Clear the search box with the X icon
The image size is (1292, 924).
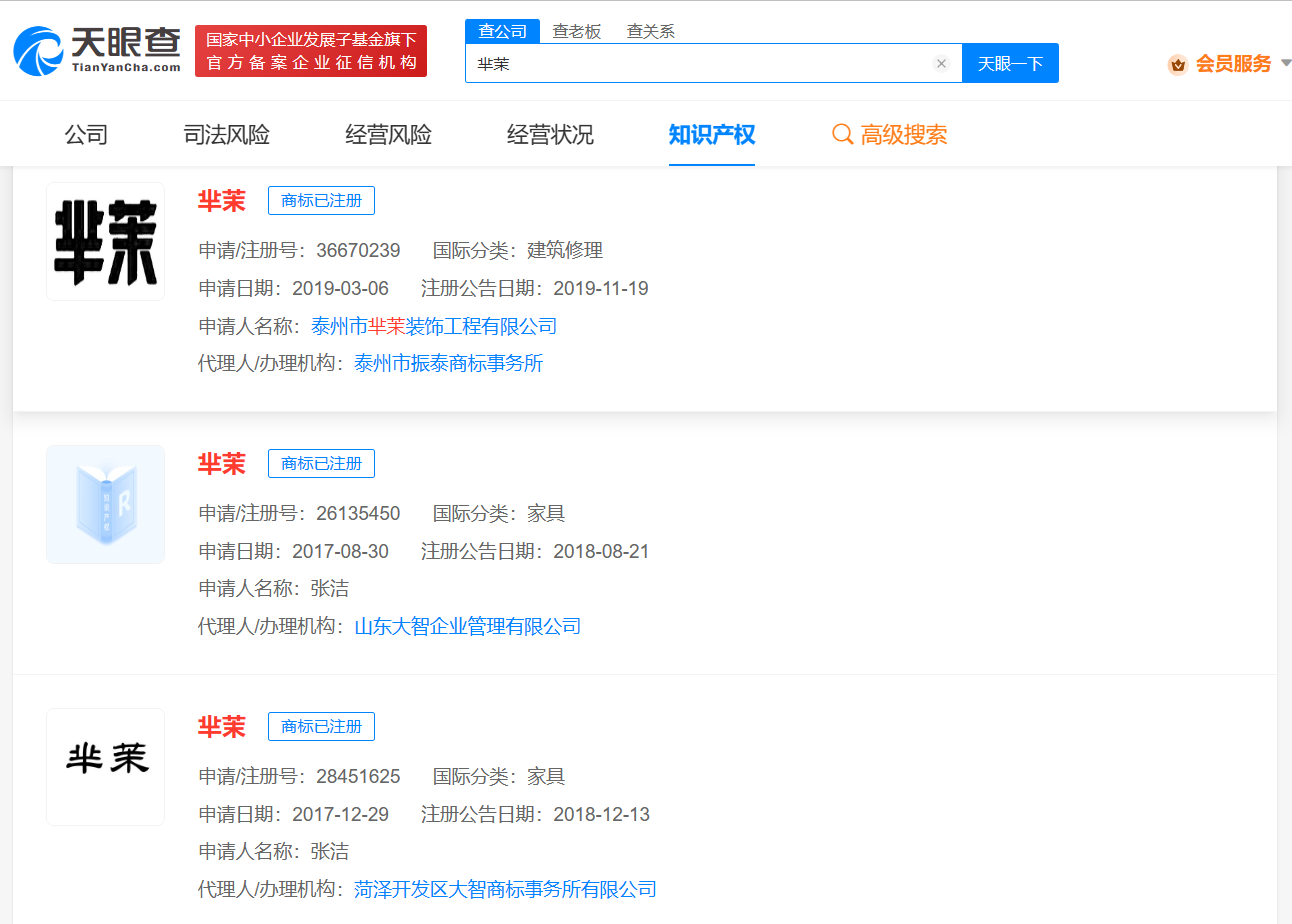[941, 63]
